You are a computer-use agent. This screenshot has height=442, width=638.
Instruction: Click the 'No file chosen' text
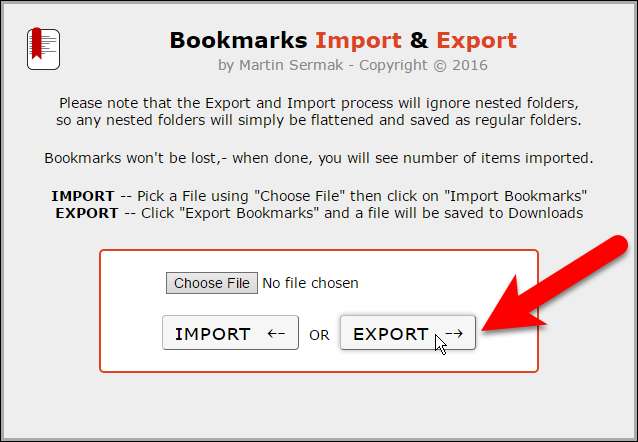(x=310, y=283)
